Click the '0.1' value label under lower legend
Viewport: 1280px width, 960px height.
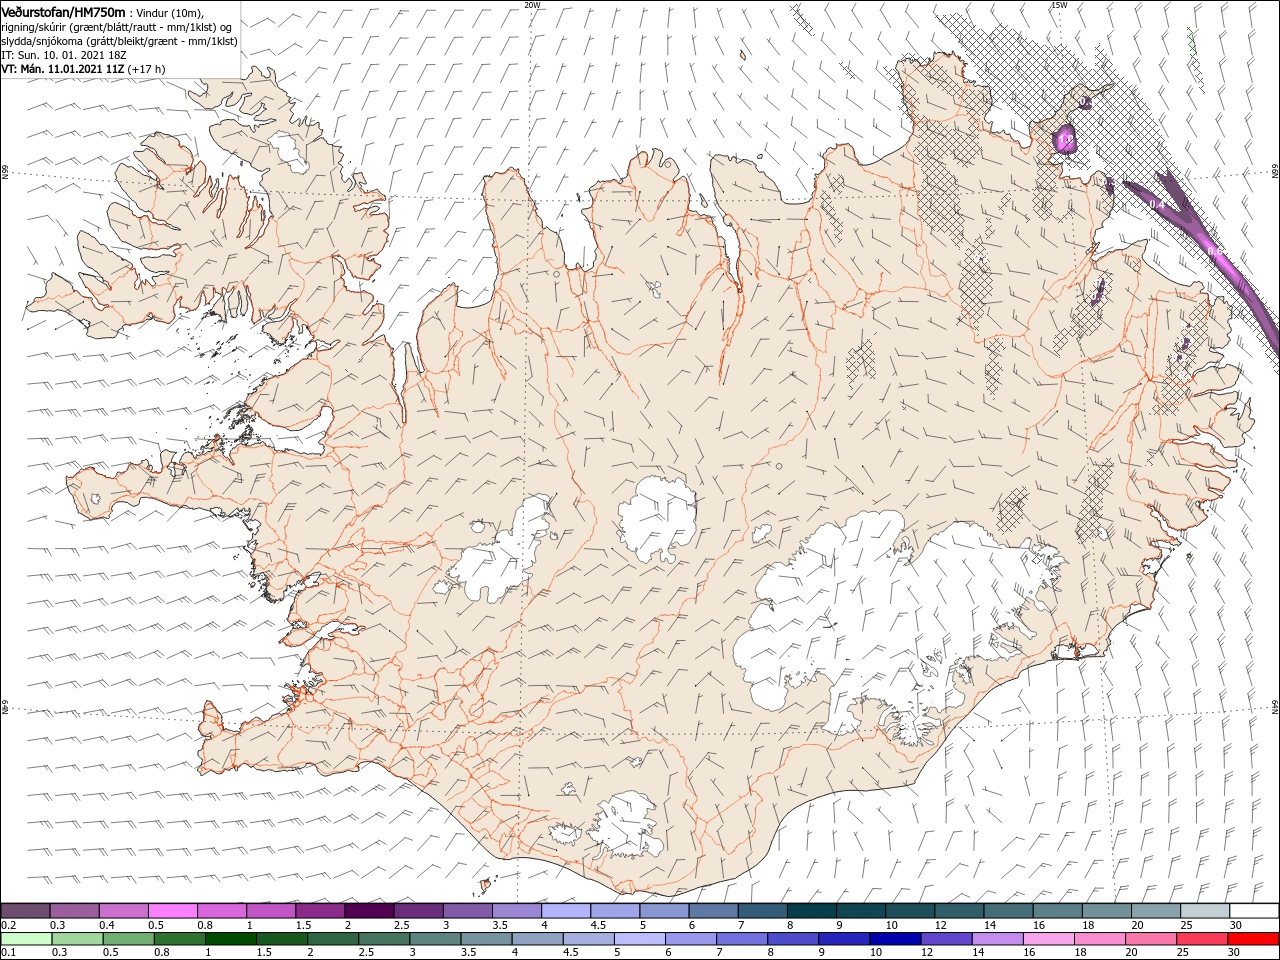coord(8,953)
